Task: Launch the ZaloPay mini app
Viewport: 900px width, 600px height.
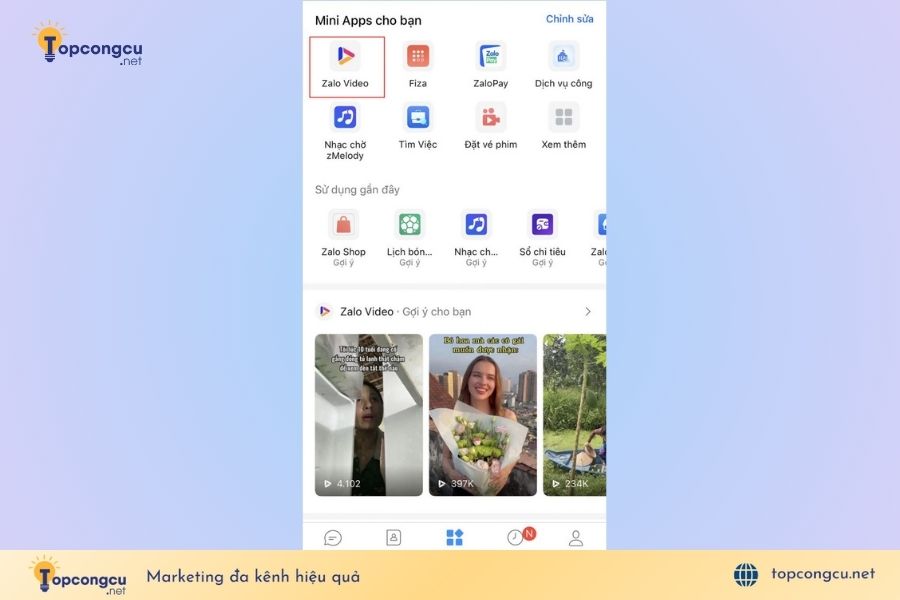Action: pos(490,66)
